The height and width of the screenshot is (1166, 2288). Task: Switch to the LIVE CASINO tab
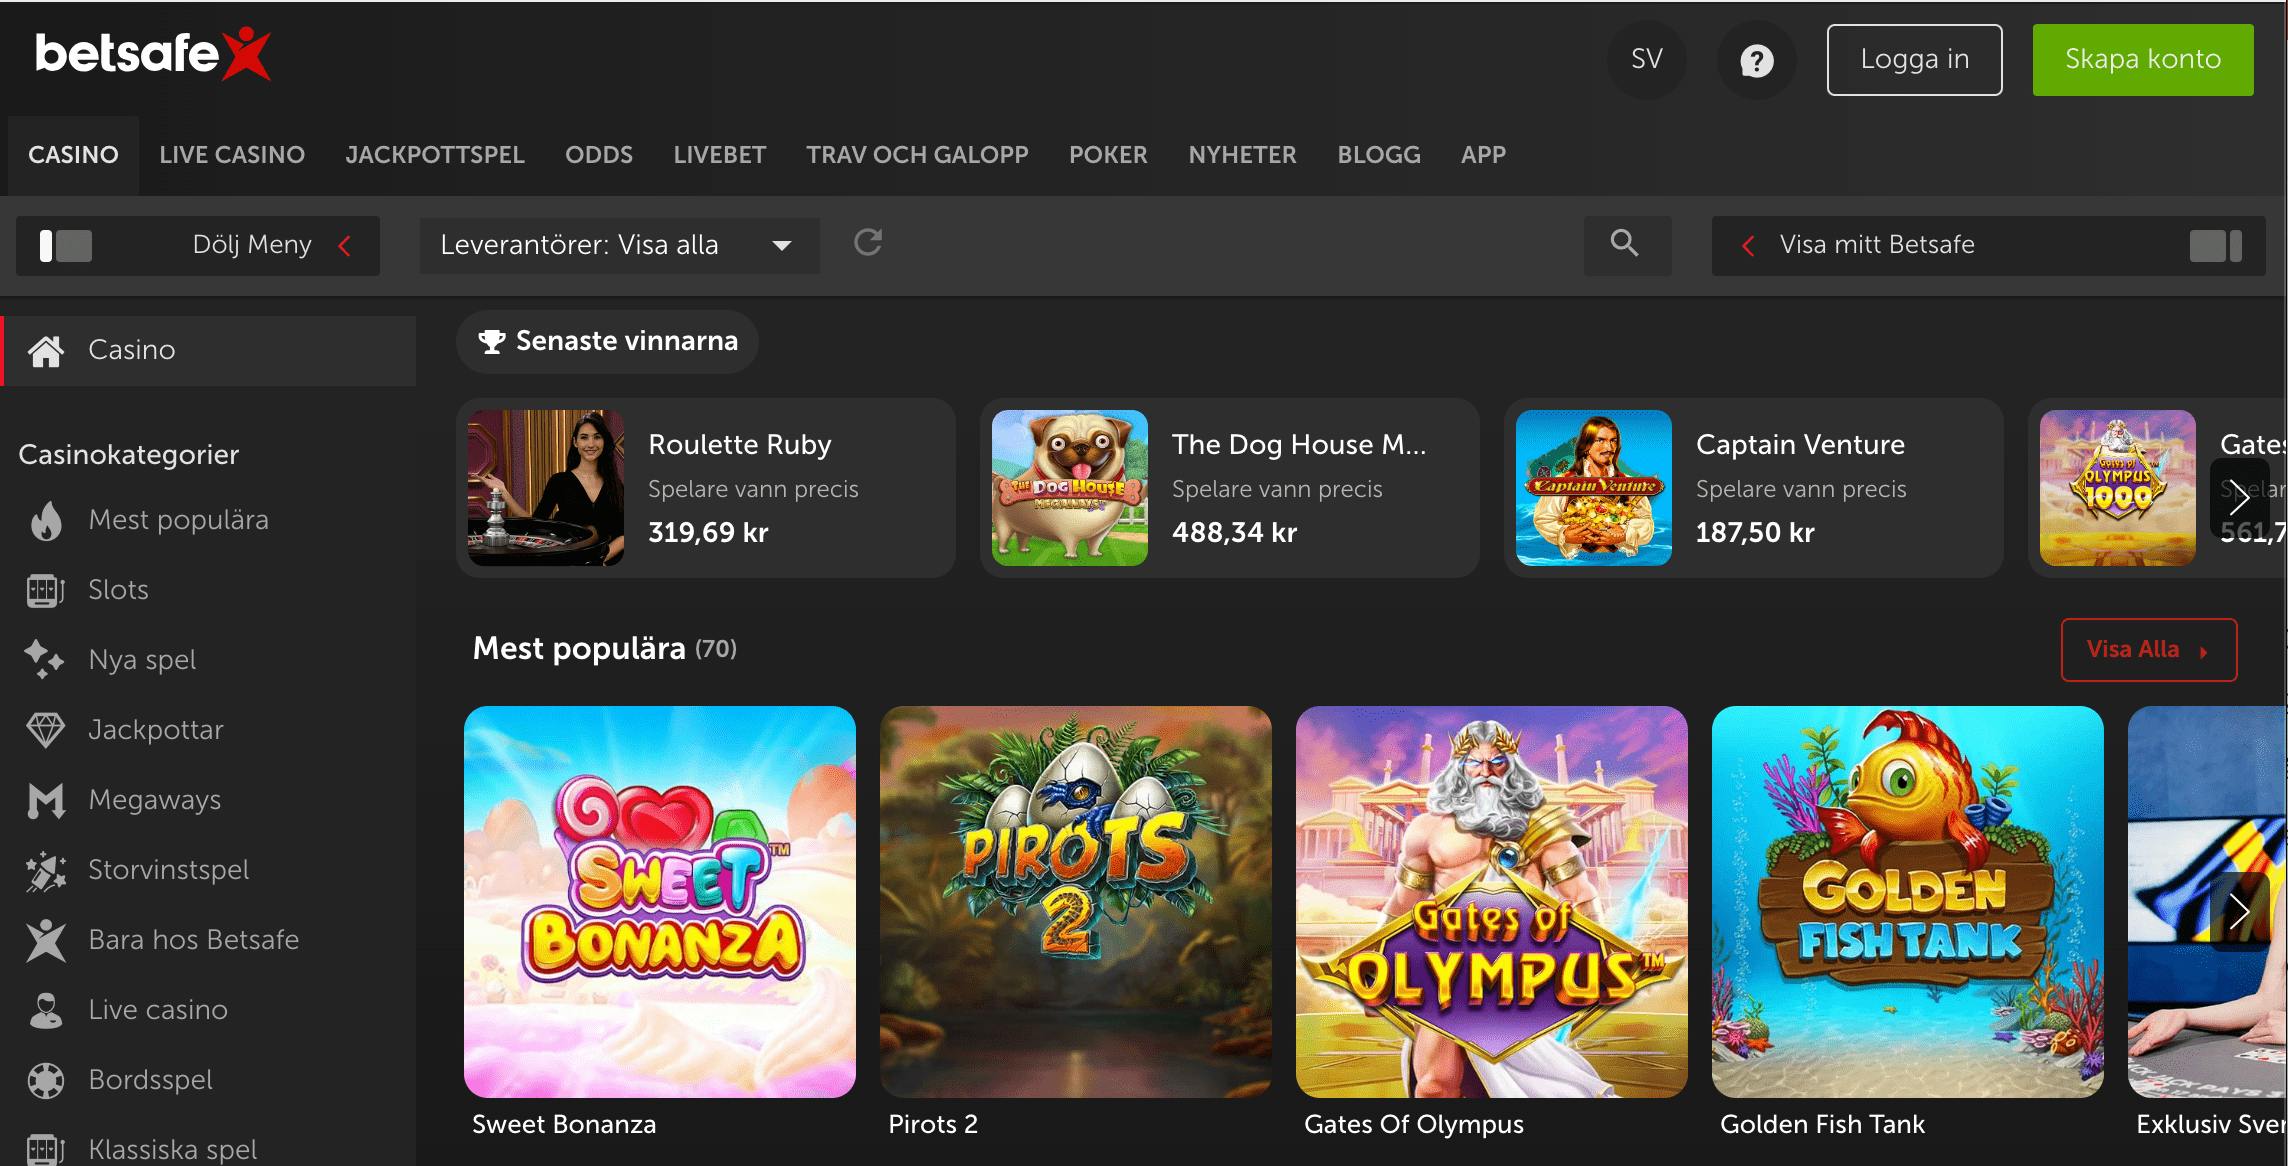pyautogui.click(x=232, y=155)
